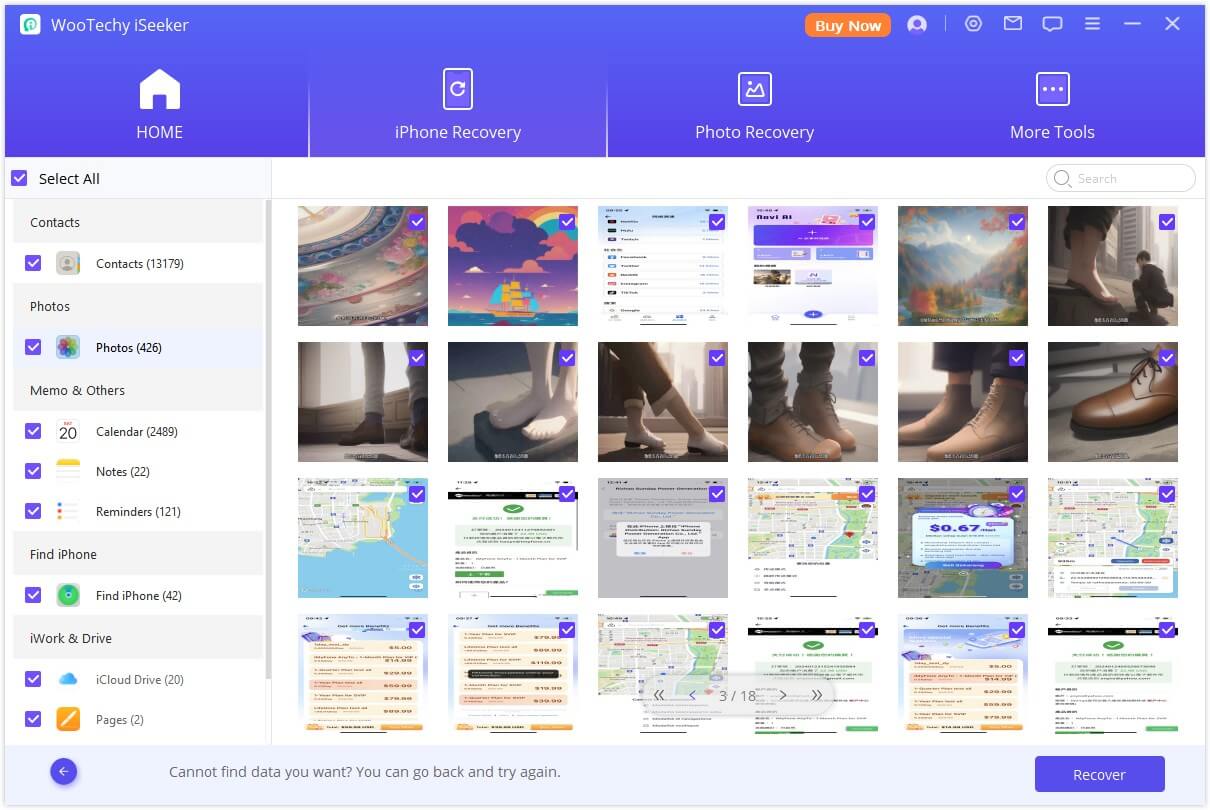Open the iPhone Recovery tool

pyautogui.click(x=457, y=105)
